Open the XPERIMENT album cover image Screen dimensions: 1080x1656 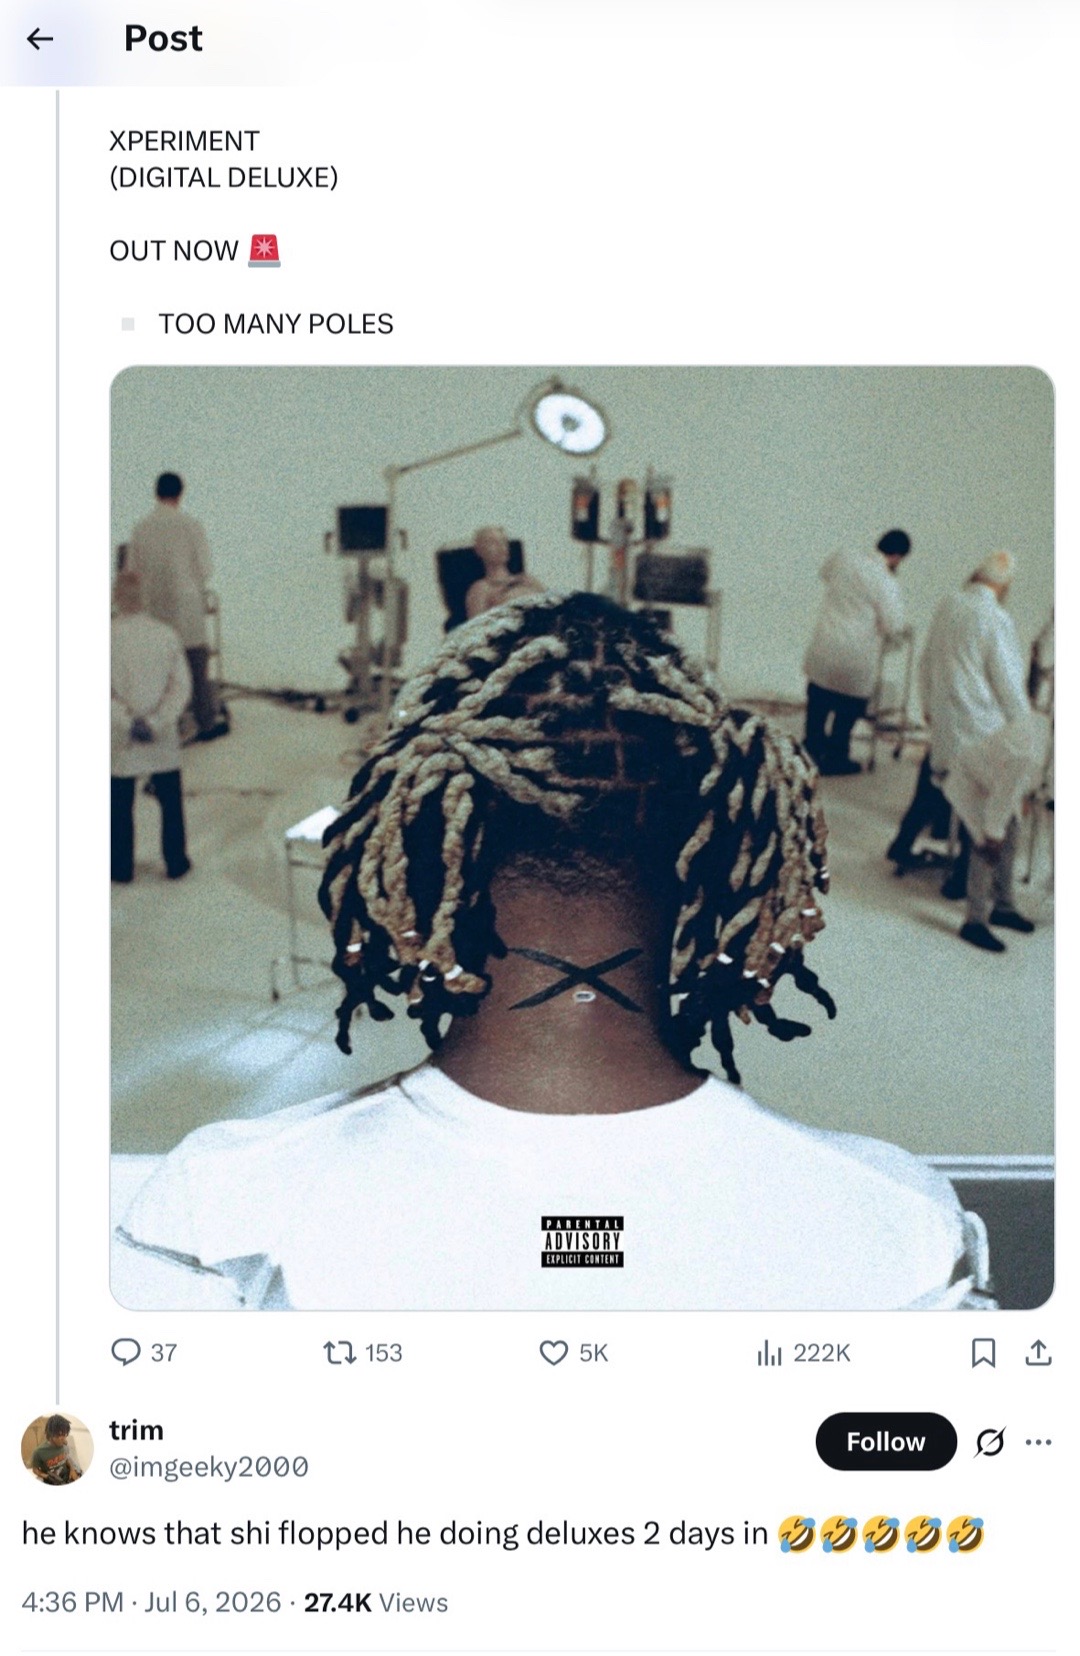[582, 838]
